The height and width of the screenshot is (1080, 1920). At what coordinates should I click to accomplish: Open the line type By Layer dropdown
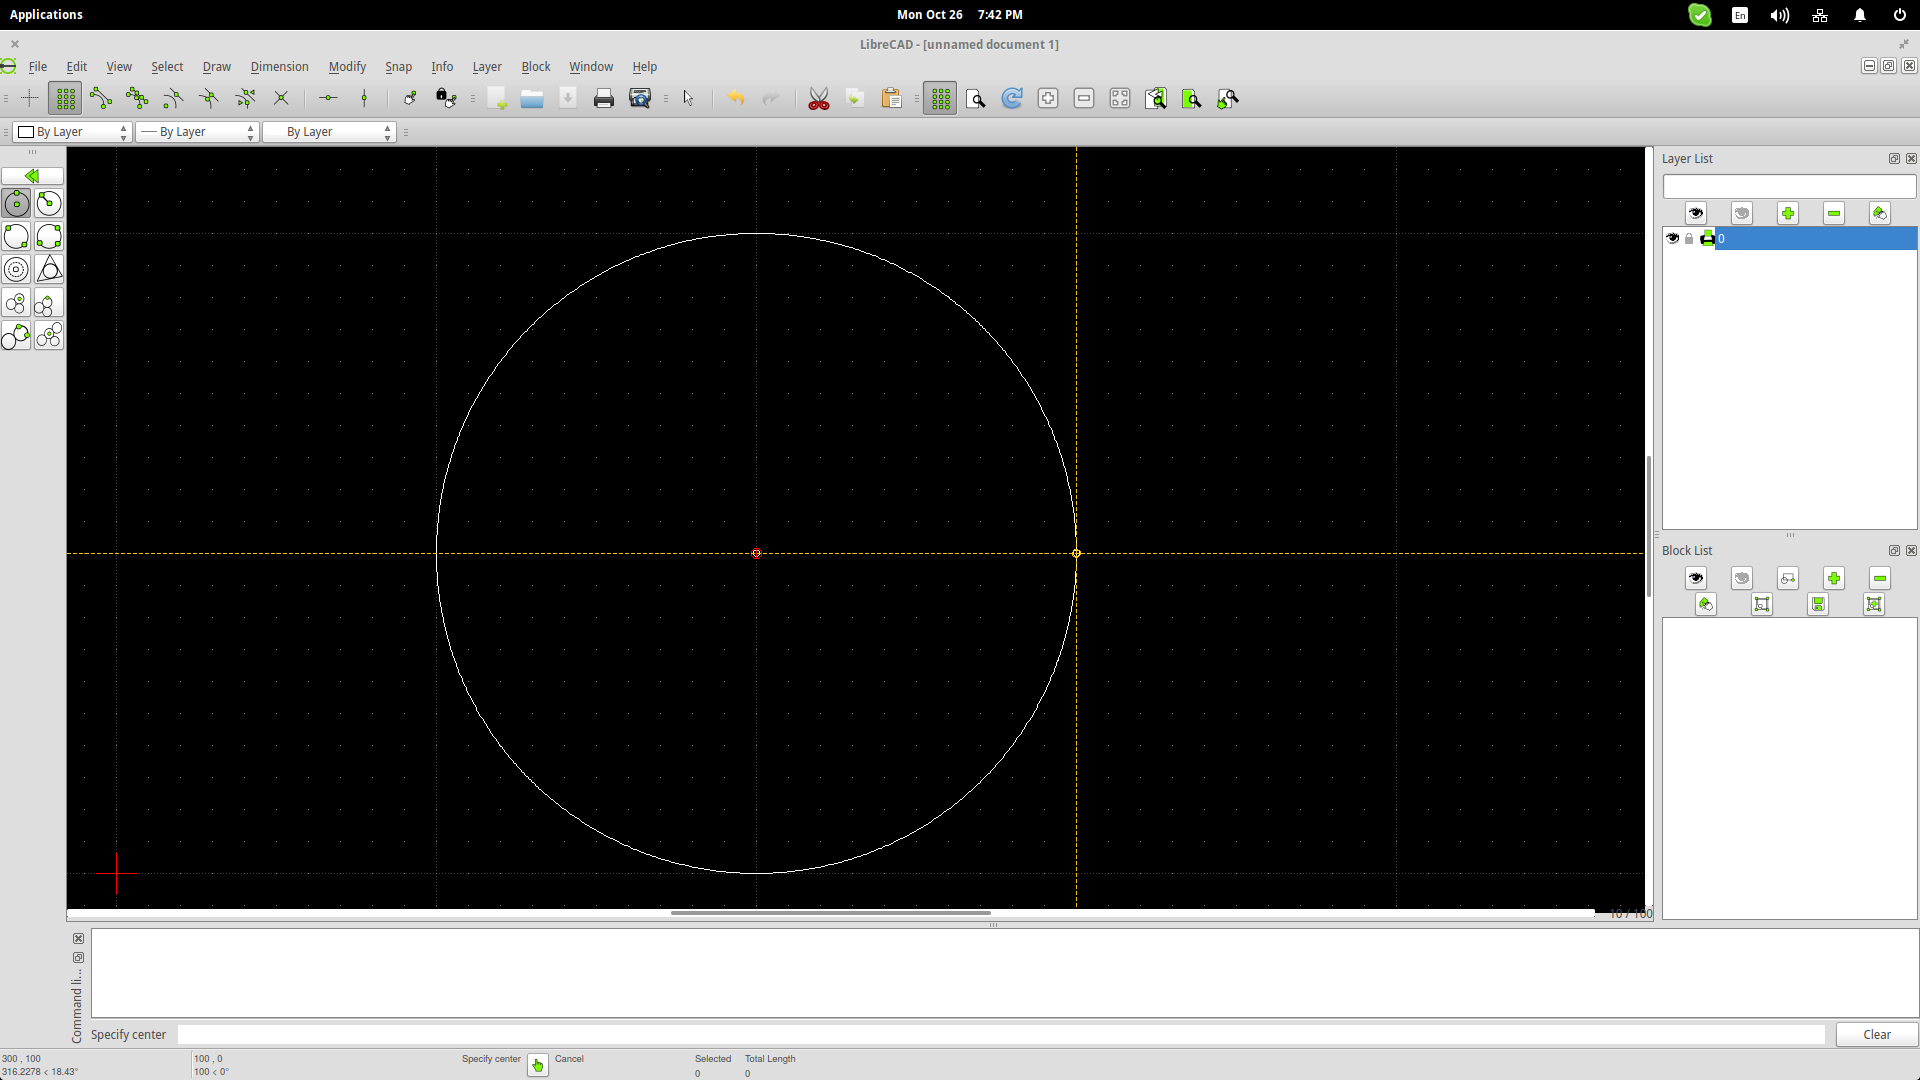(329, 132)
